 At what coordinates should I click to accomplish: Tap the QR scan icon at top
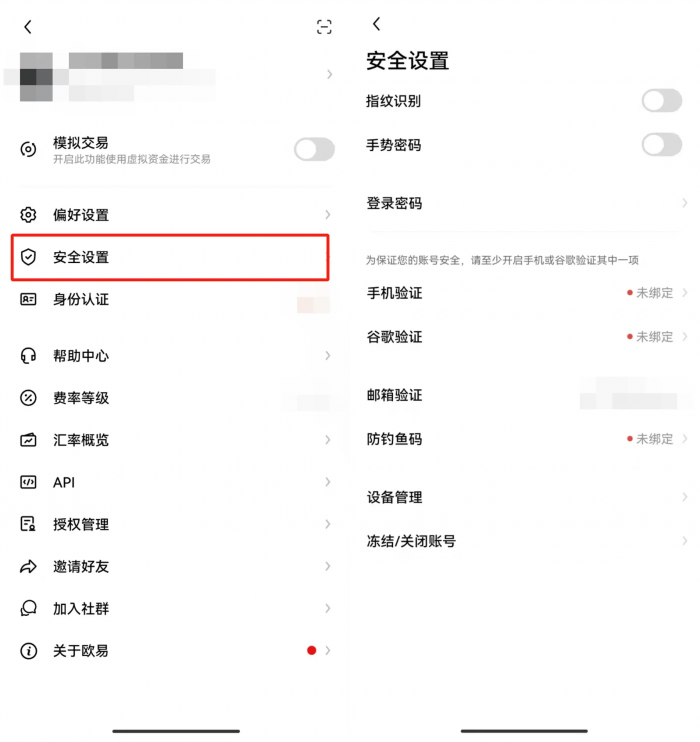(324, 27)
